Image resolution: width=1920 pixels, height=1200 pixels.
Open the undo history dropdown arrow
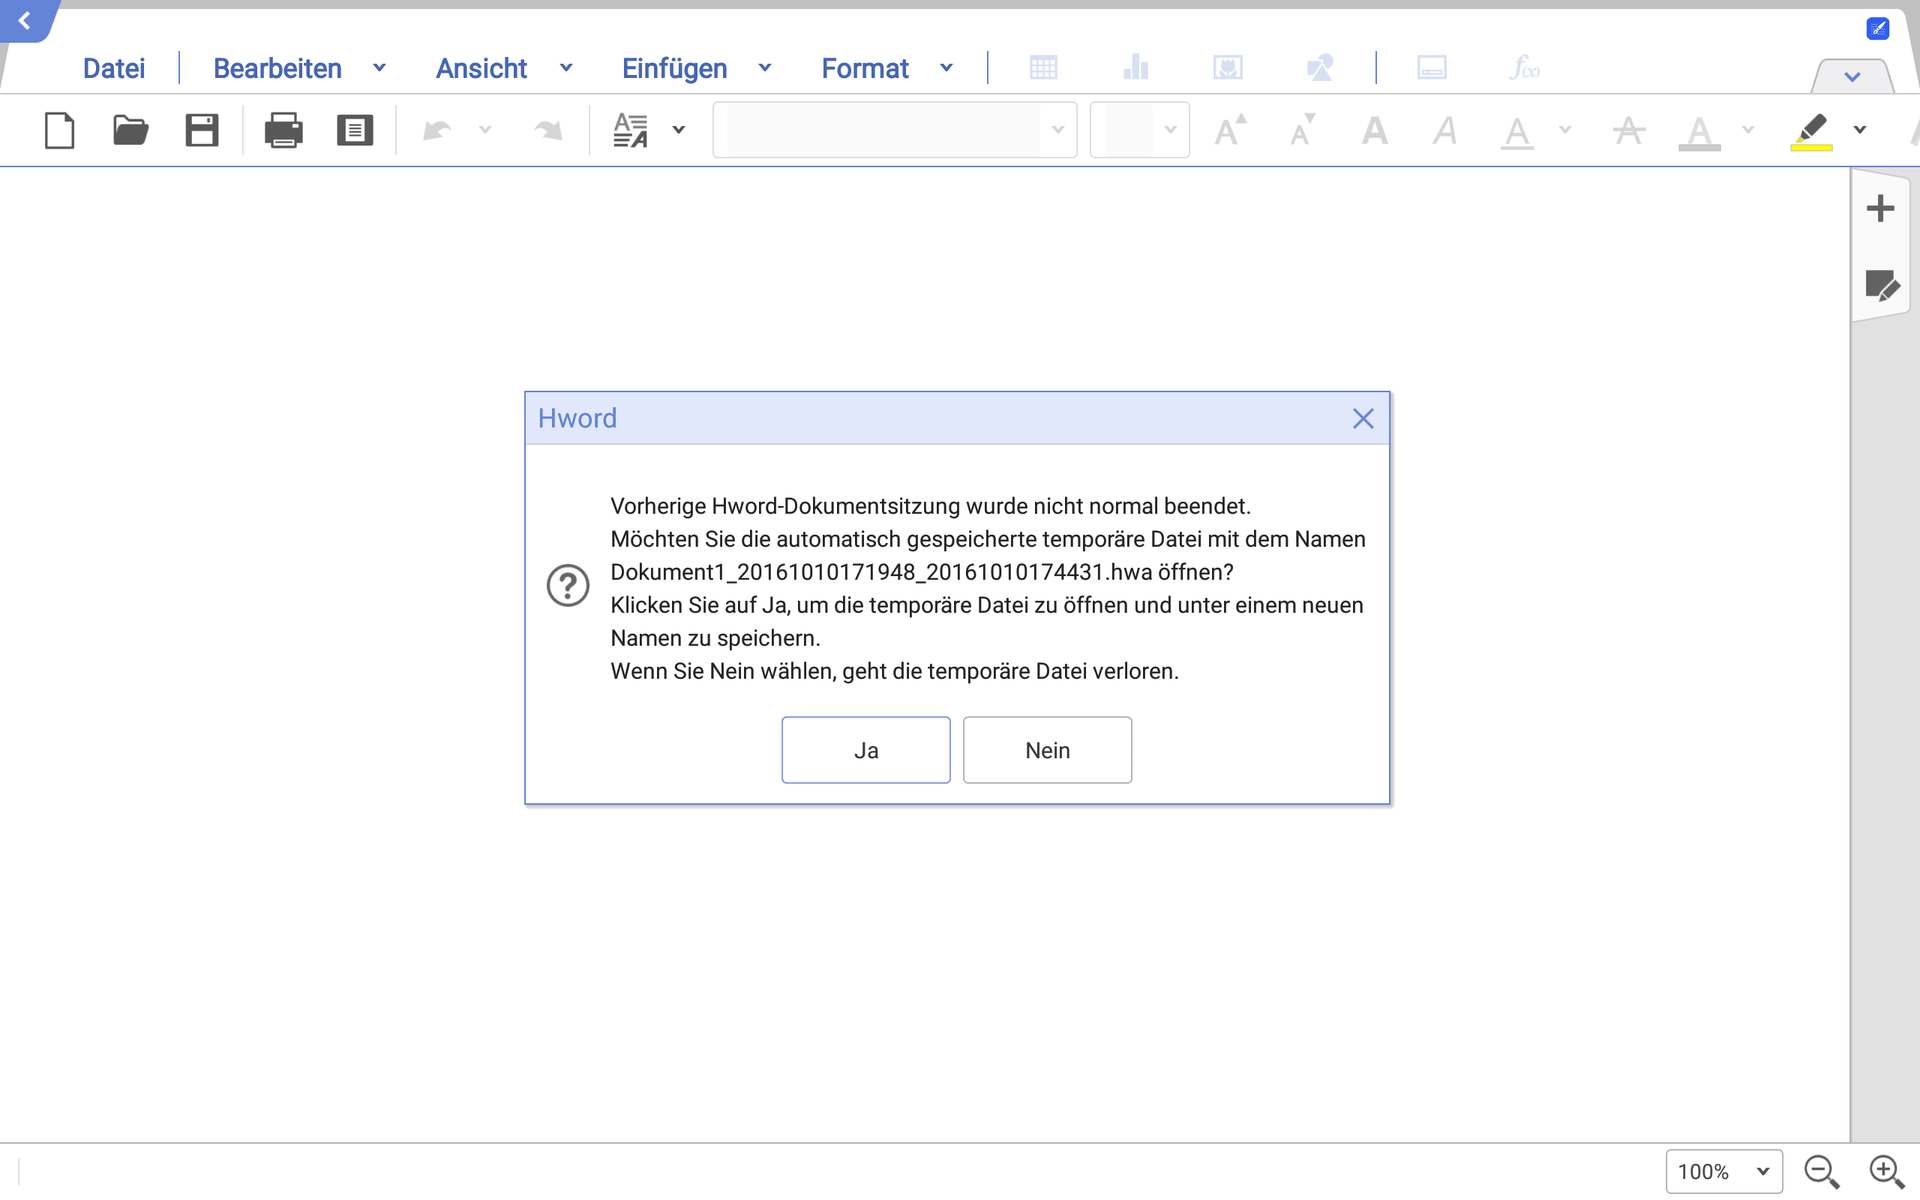point(485,130)
